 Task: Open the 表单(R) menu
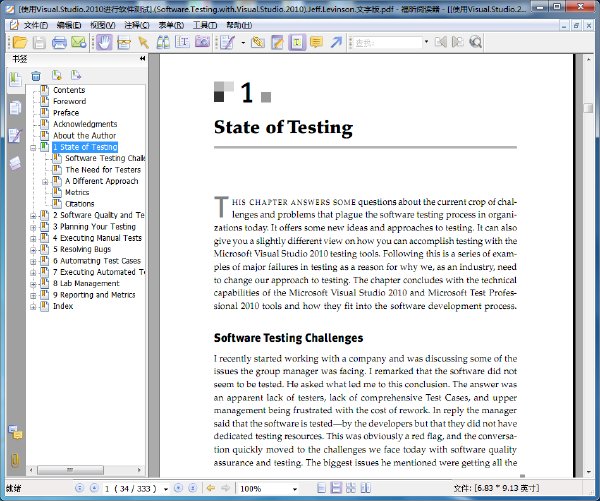[x=171, y=25]
